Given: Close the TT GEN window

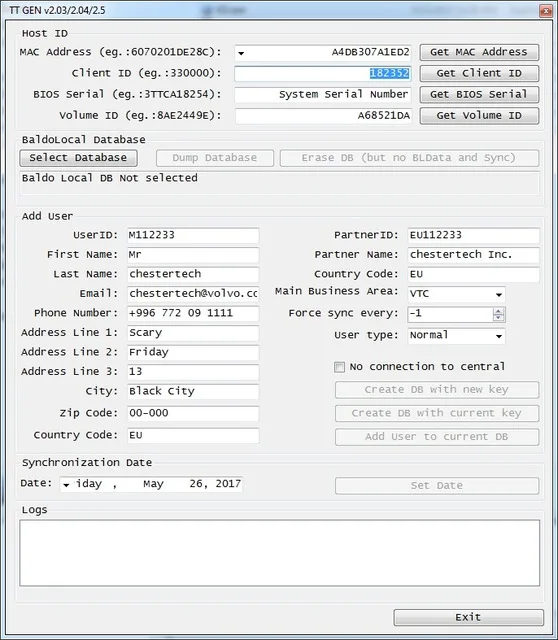Looking at the screenshot, I should click(x=546, y=11).
